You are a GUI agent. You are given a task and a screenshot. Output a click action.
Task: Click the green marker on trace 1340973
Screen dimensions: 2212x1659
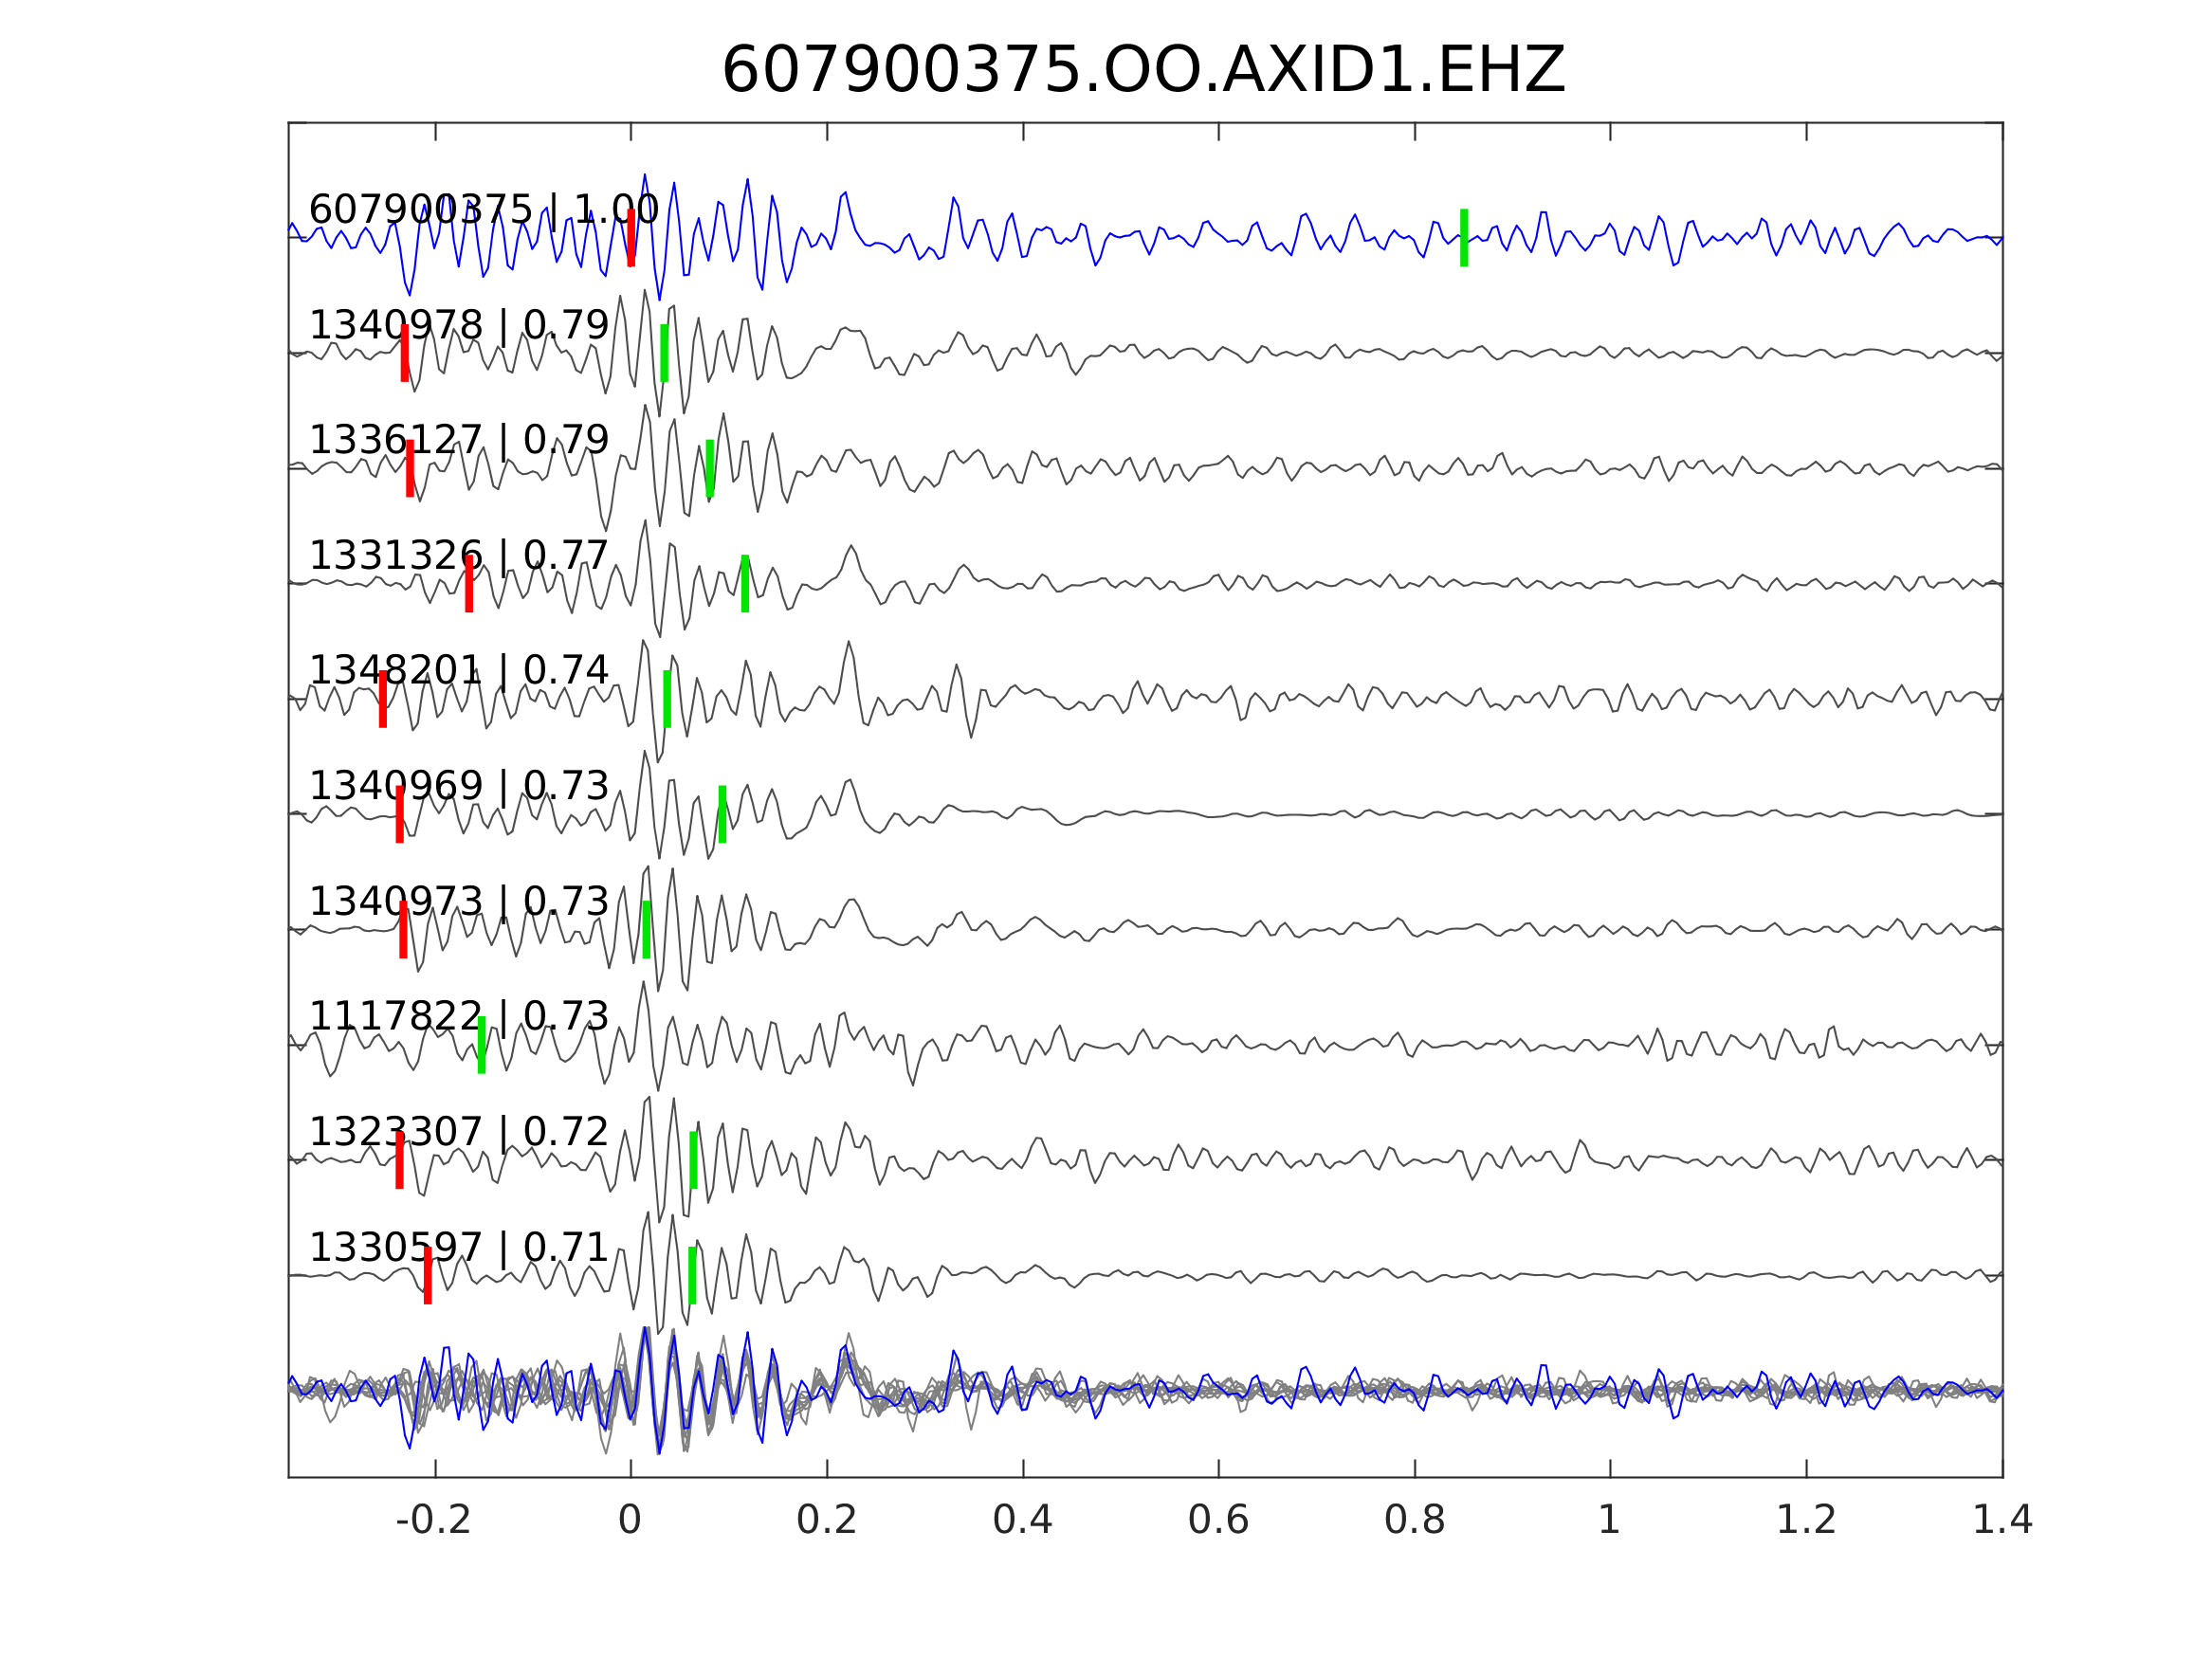646,929
